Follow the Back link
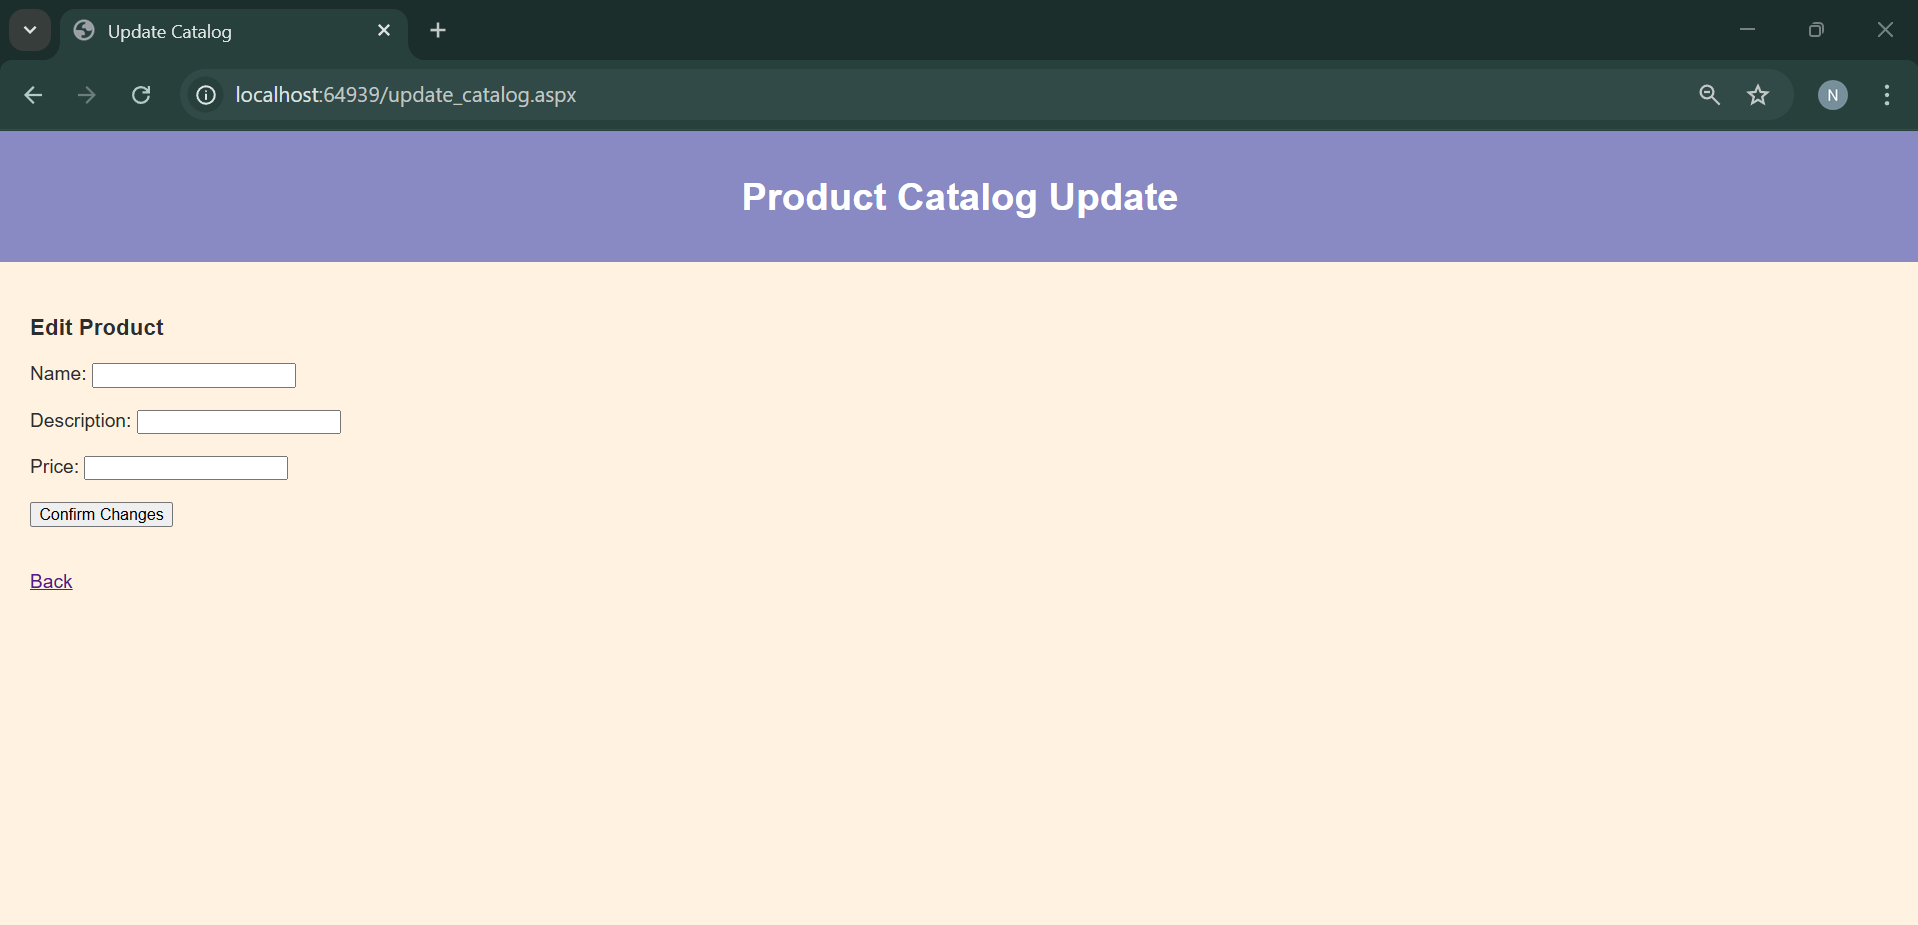Image resolution: width=1918 pixels, height=925 pixels. pyautogui.click(x=50, y=580)
